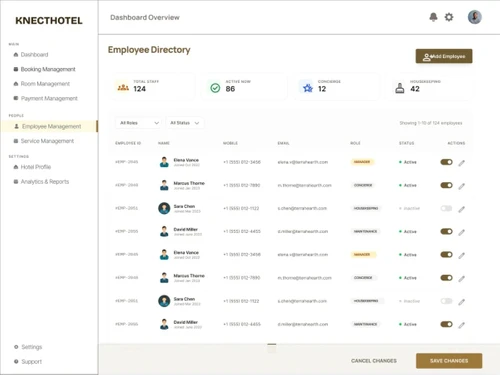Screen dimensions: 500x375
Task: Click the Add Employee button
Action: point(444,56)
